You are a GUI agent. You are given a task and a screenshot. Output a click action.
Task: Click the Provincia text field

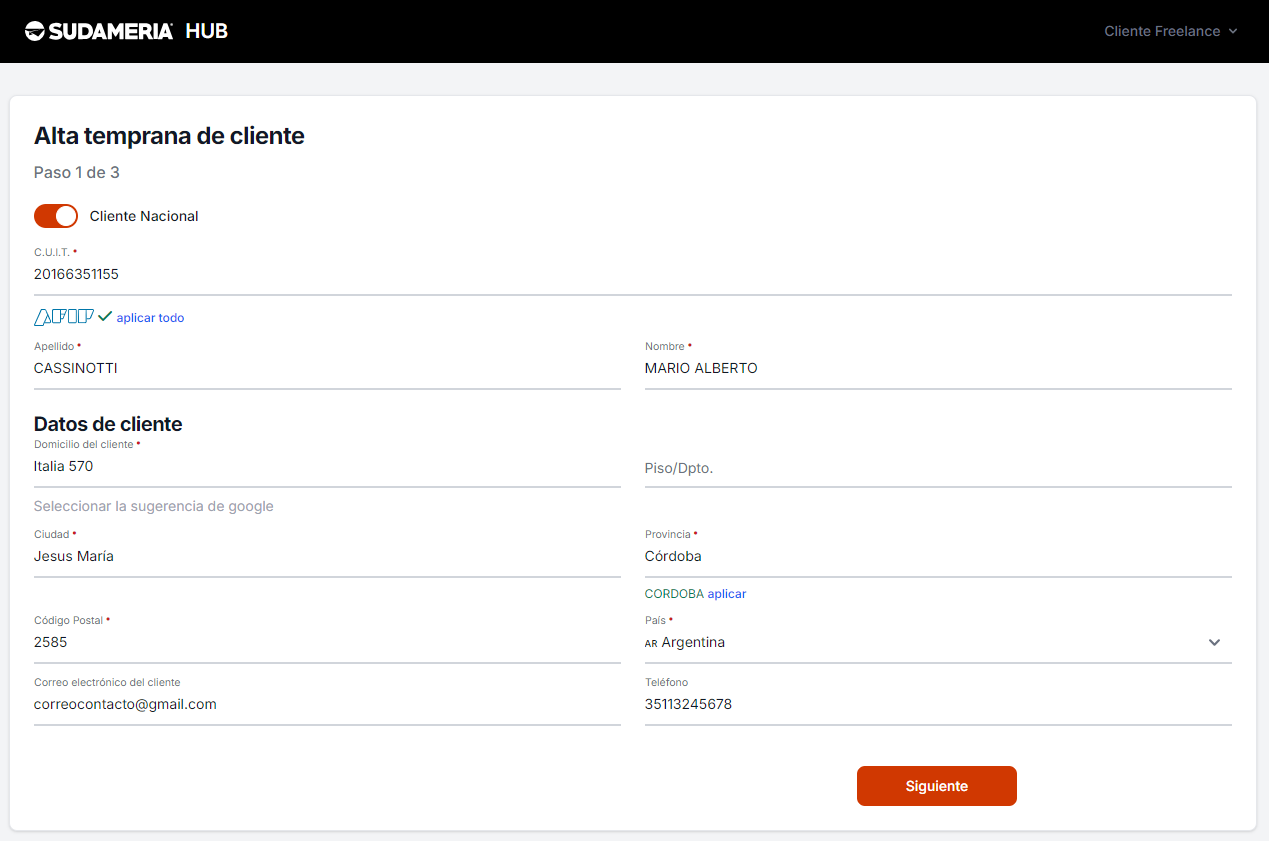pyautogui.click(x=937, y=557)
